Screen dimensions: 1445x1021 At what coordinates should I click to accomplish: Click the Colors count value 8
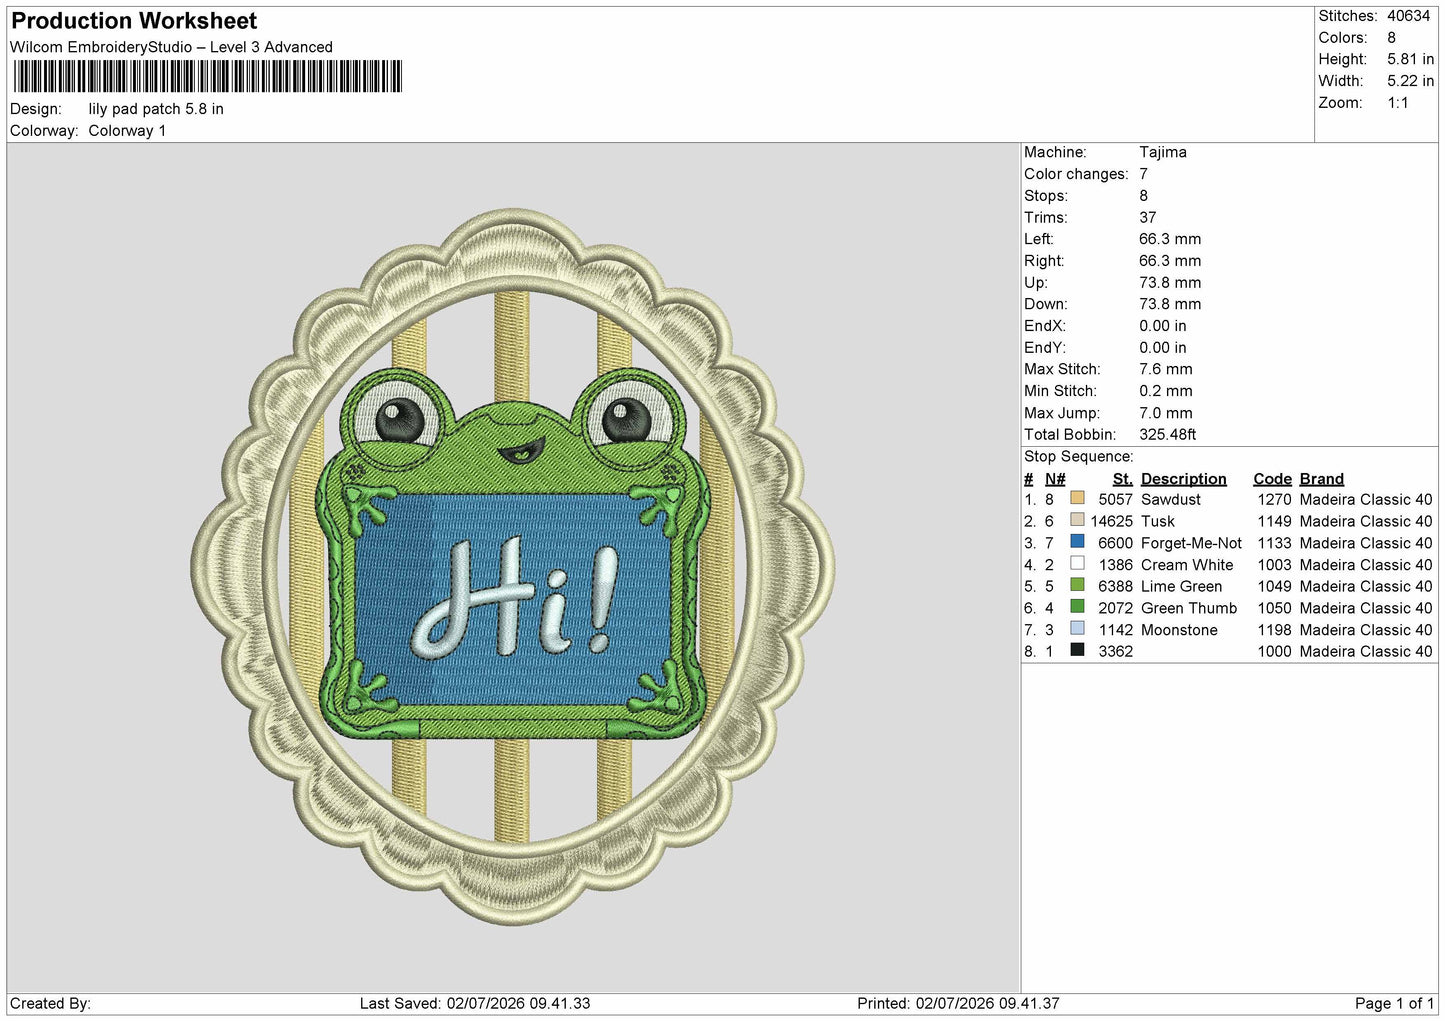pos(1391,38)
